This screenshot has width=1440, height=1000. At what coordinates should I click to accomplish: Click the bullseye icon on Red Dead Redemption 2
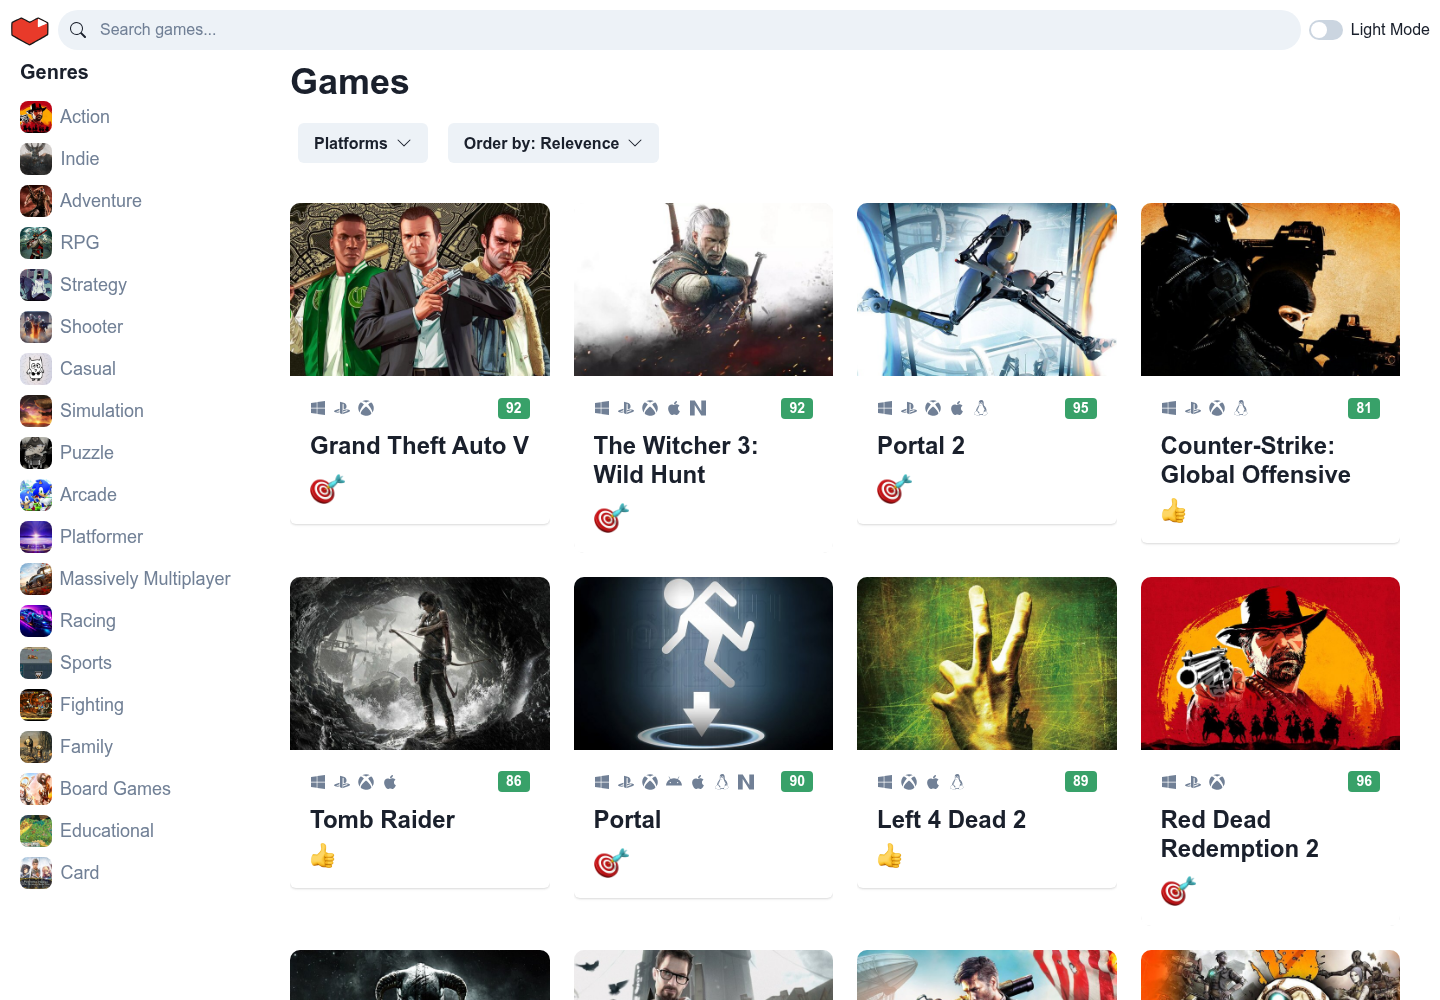tap(1178, 890)
